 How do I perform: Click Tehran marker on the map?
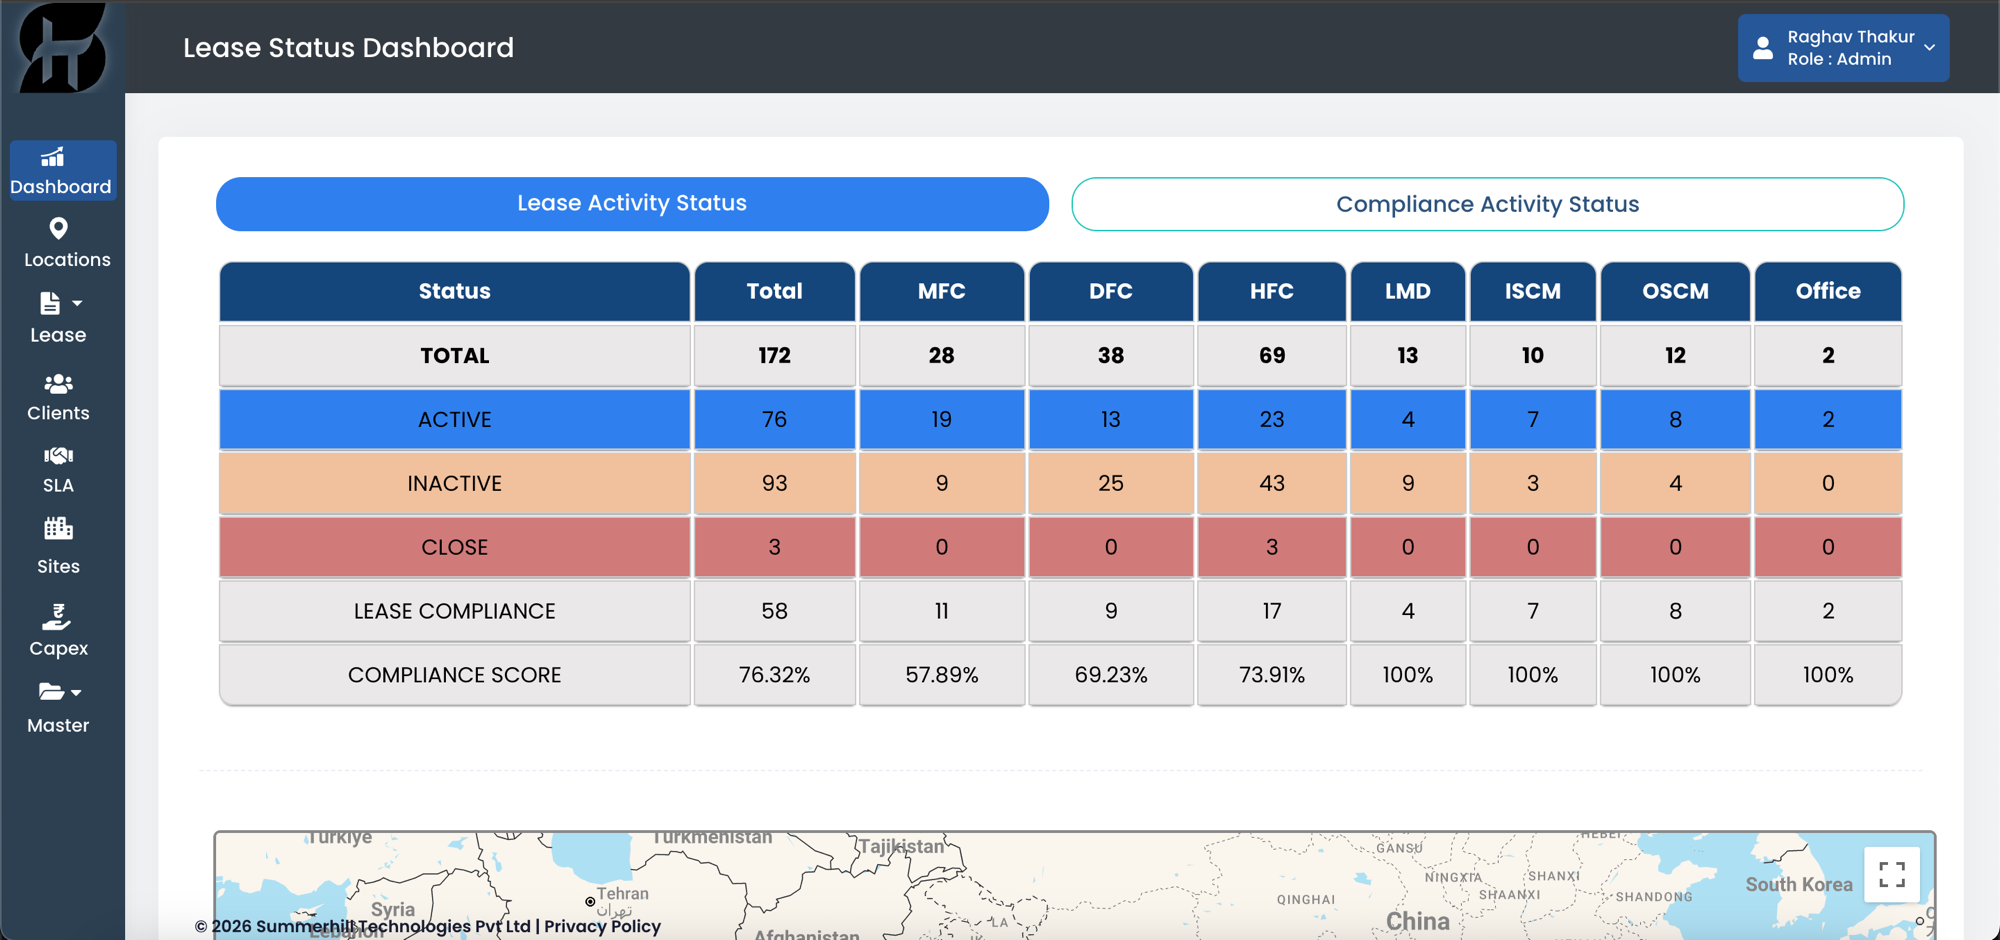(590, 901)
